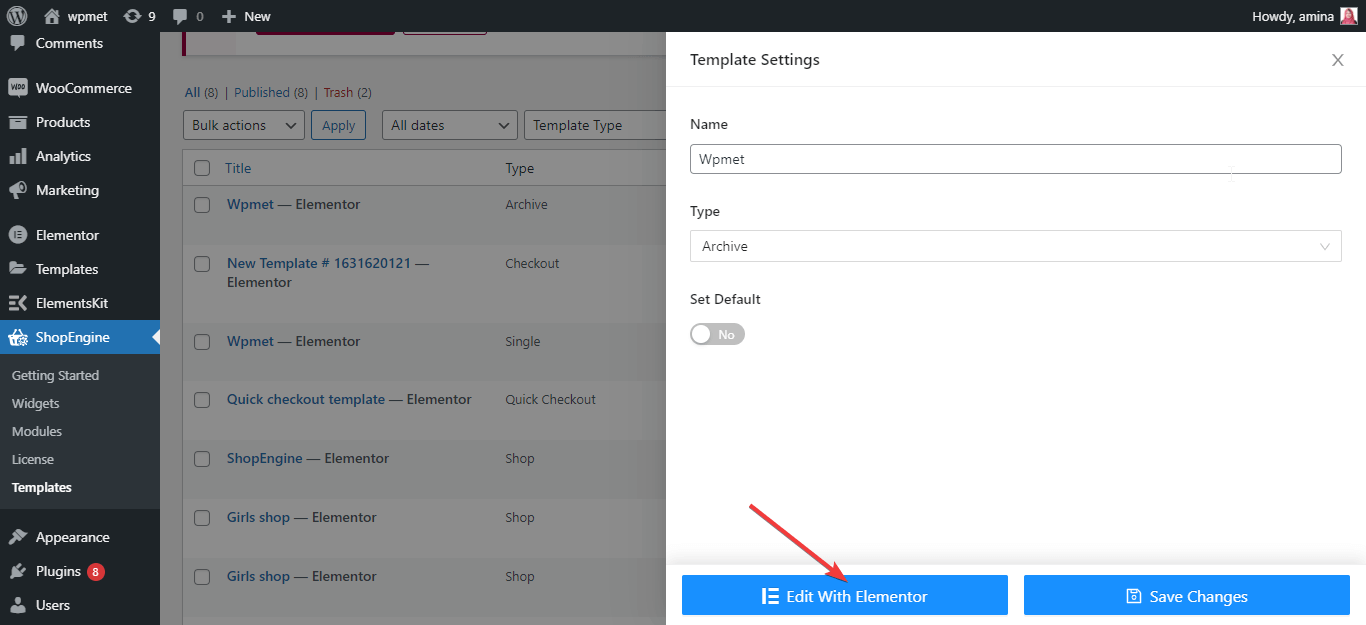Viewport: 1366px width, 625px height.
Task: Open the Type dropdown showing Archive
Action: (x=1016, y=246)
